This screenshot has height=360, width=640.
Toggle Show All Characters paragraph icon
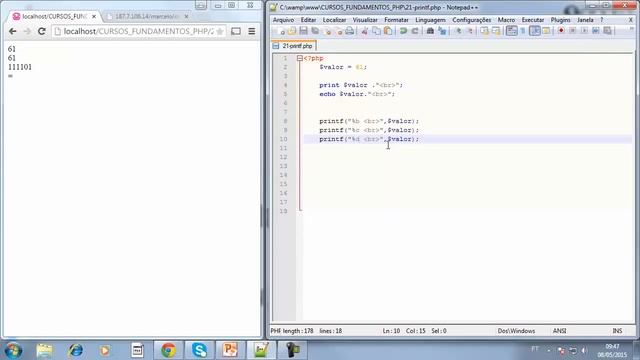click(523, 31)
